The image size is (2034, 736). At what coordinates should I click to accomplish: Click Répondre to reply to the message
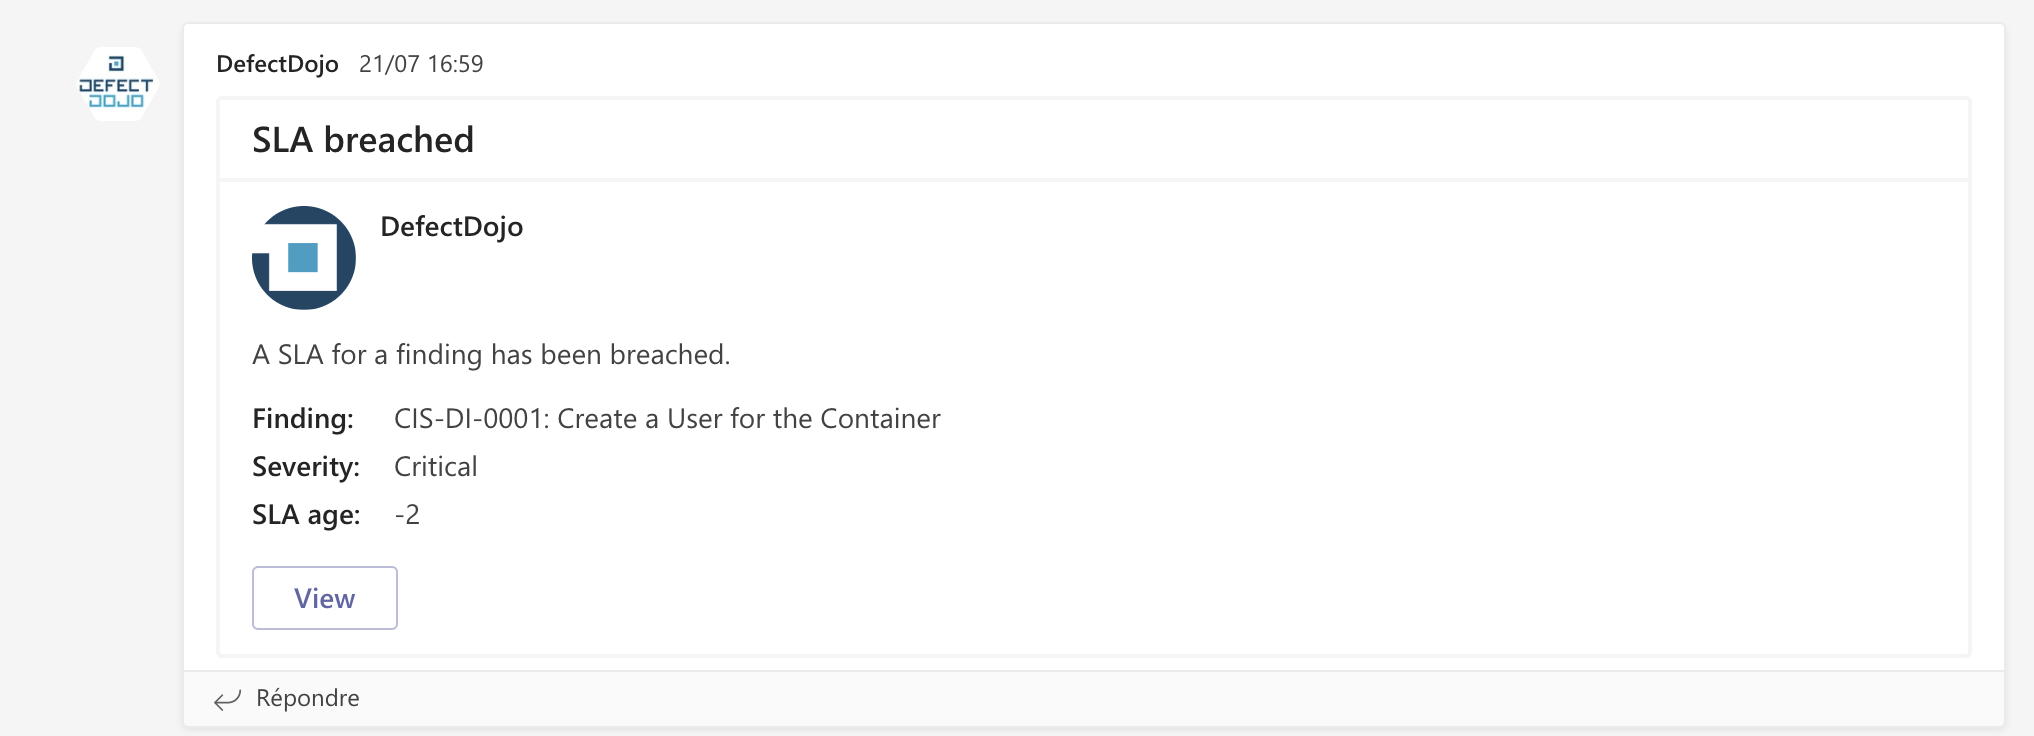pyautogui.click(x=307, y=697)
